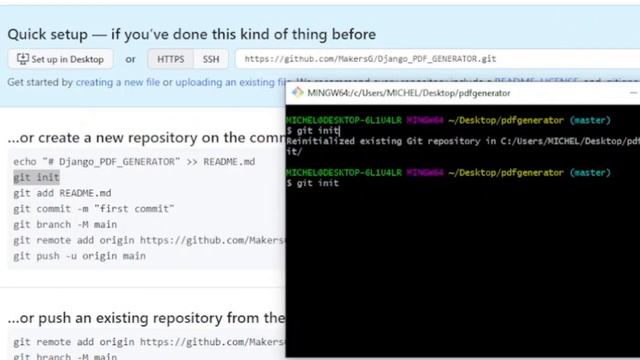The image size is (640, 360).
Task: Click the git commit first commit line
Action: point(94,209)
